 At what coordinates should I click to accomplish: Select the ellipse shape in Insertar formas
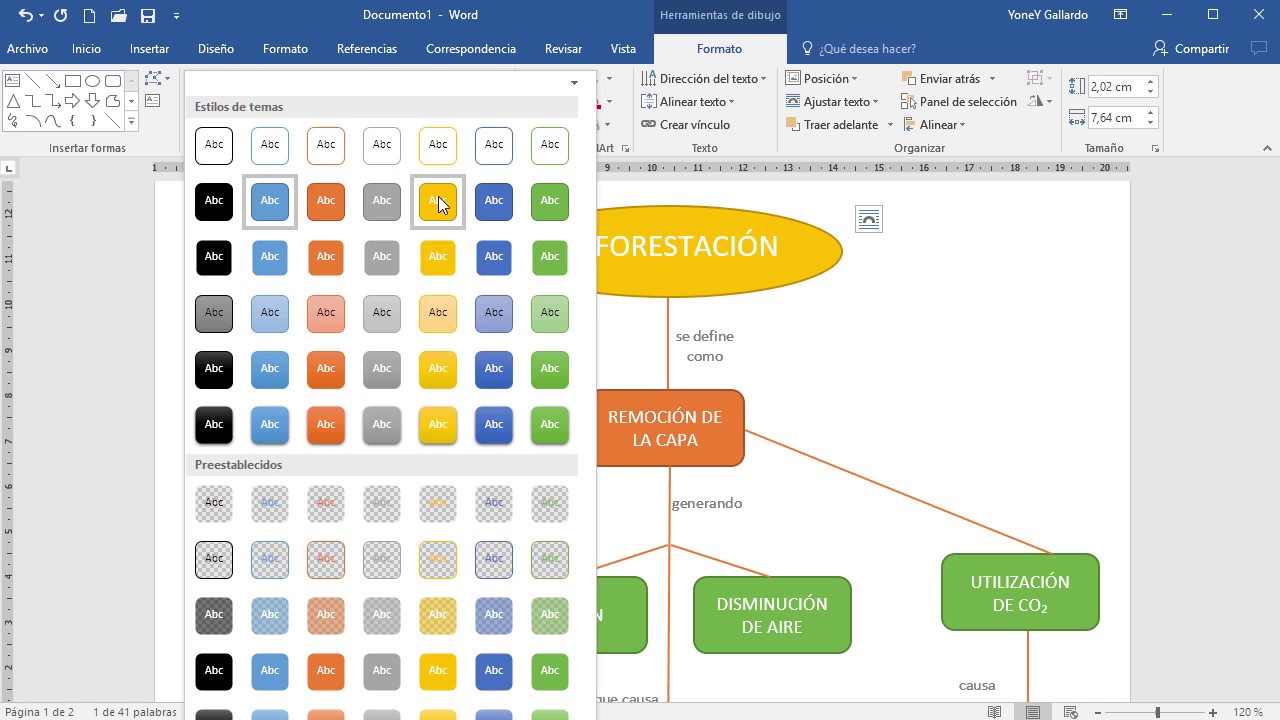coord(92,81)
